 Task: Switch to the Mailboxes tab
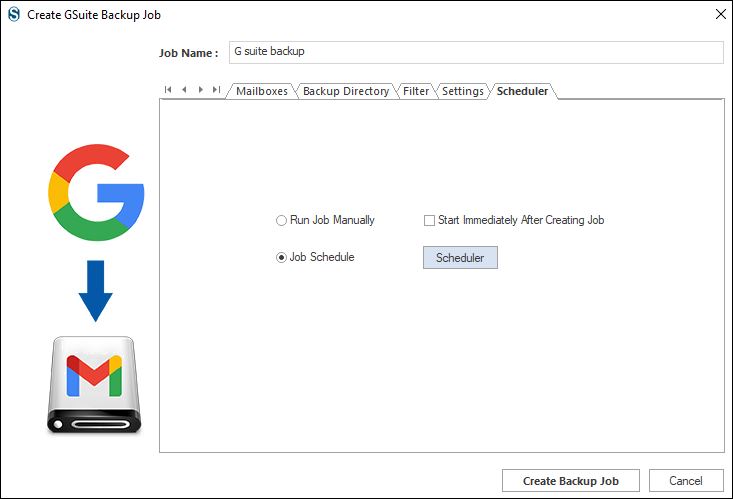click(x=261, y=91)
